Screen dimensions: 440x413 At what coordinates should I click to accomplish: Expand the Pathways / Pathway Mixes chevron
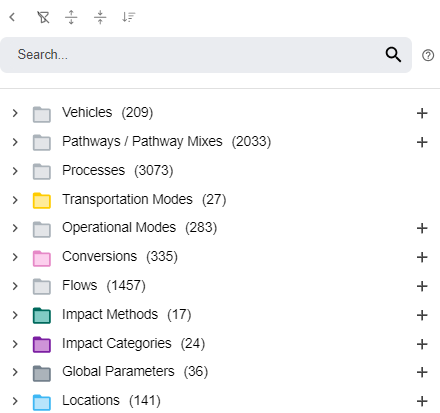pyautogui.click(x=15, y=142)
